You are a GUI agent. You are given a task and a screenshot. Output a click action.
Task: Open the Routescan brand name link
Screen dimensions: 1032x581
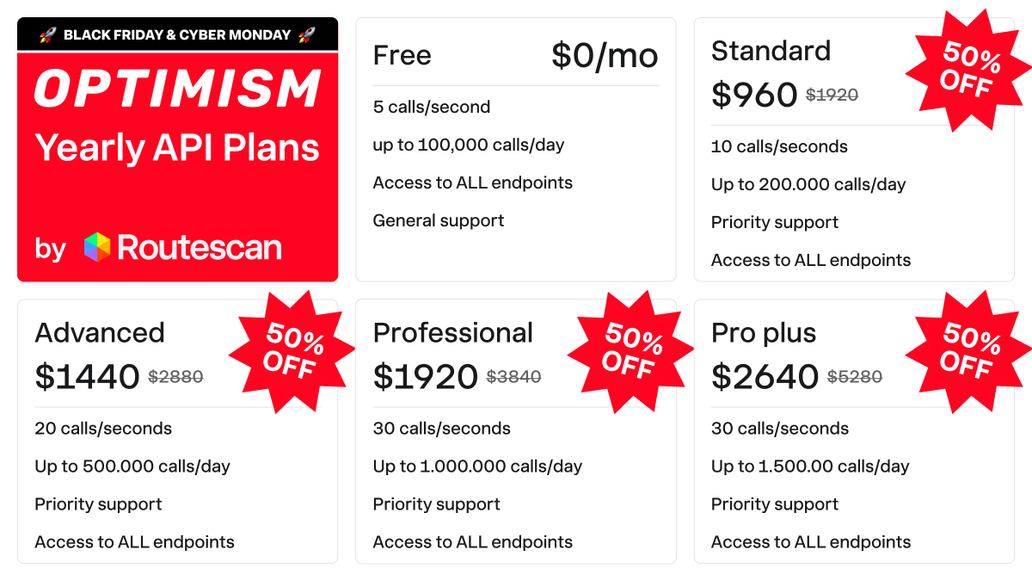(x=199, y=248)
